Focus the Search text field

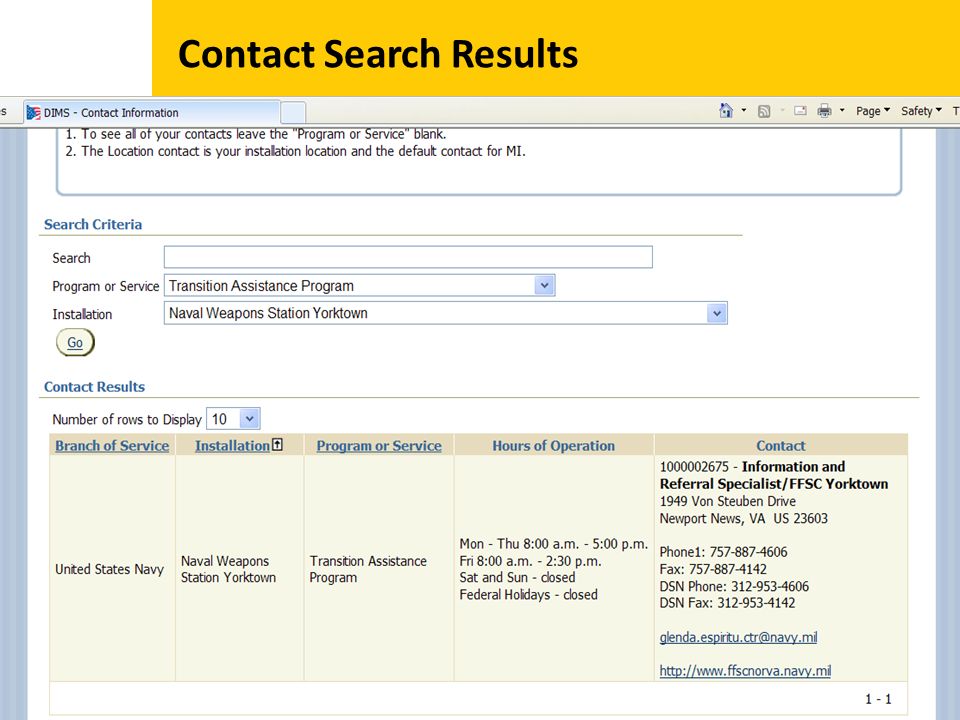point(408,257)
